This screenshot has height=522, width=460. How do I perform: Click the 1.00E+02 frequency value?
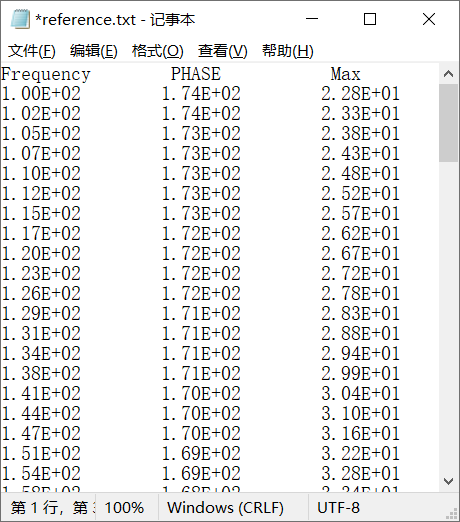(41, 94)
